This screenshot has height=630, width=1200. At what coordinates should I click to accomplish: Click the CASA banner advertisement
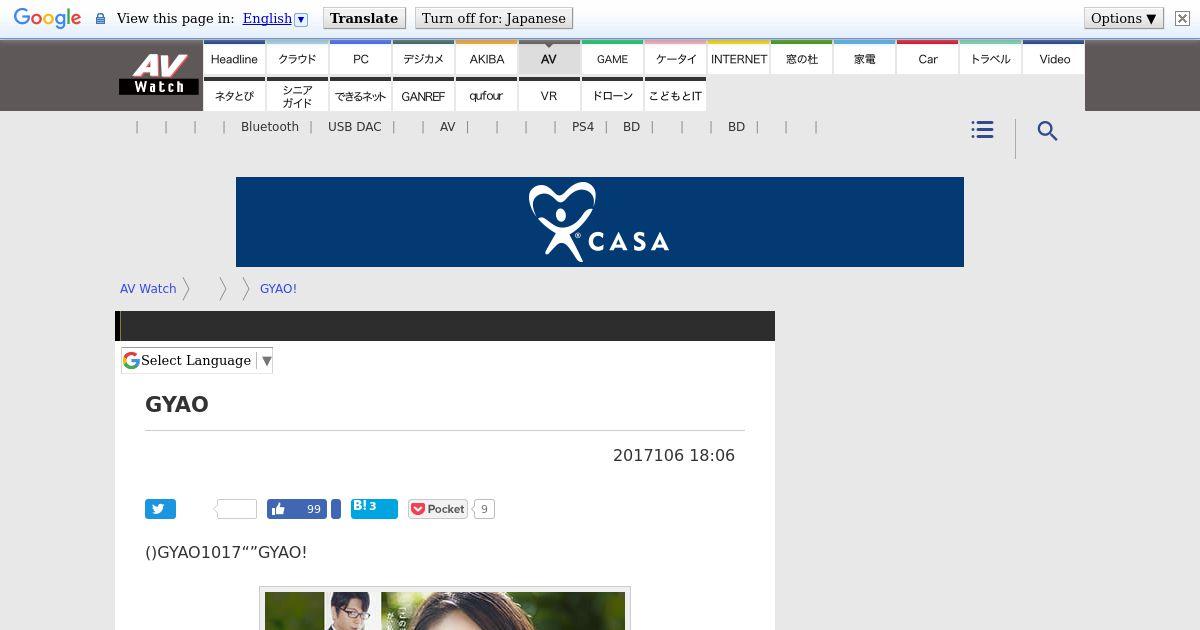[x=600, y=222]
